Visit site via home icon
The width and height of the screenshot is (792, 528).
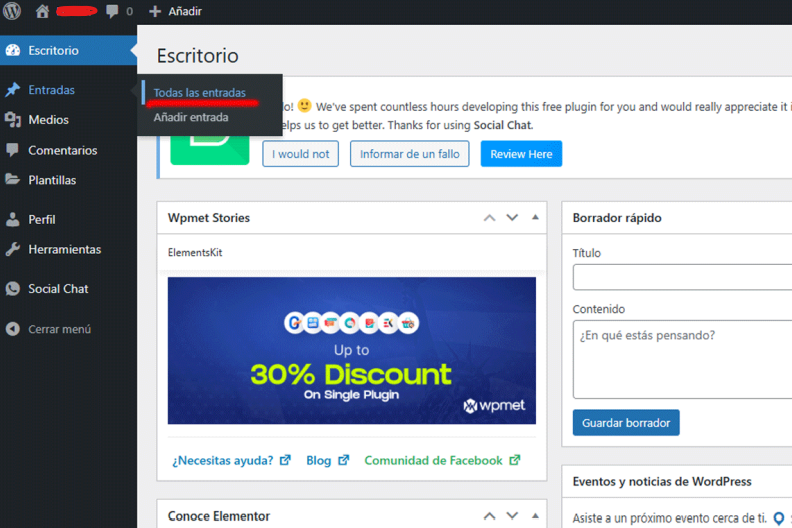click(42, 11)
